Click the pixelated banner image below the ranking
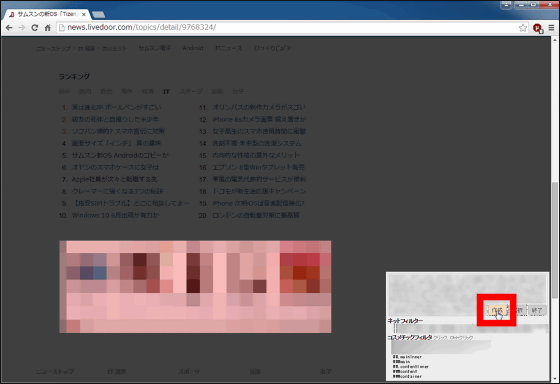 click(195, 287)
